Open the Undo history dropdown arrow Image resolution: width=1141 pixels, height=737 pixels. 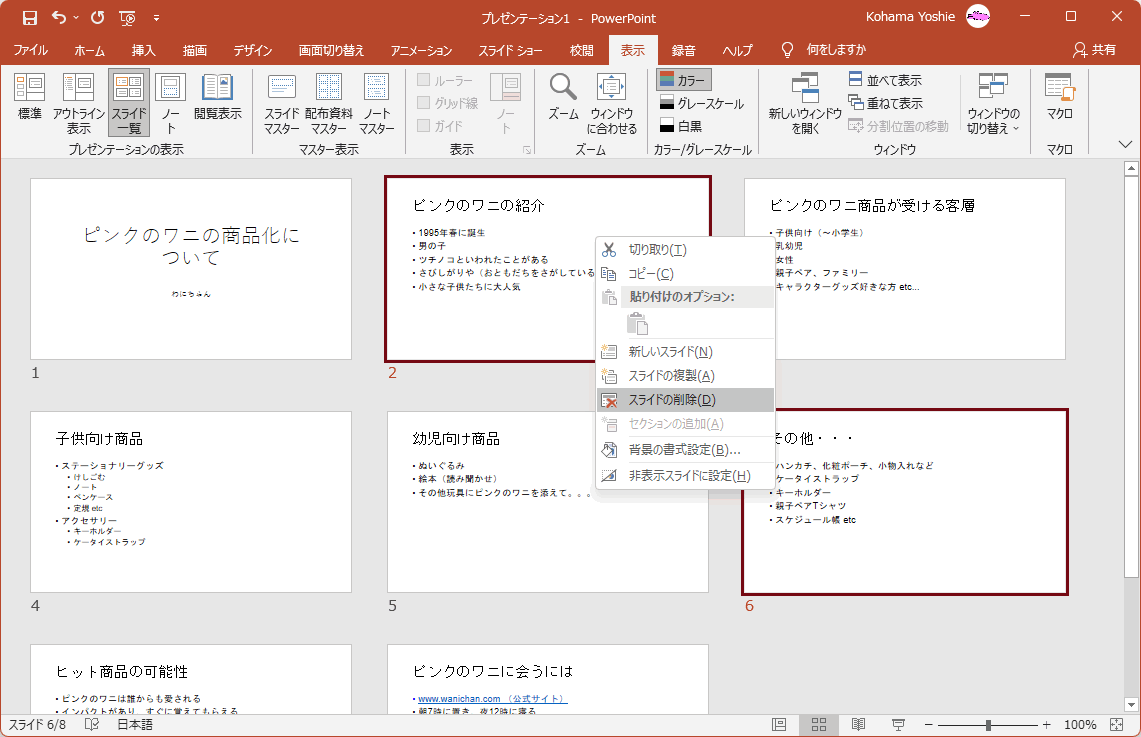pyautogui.click(x=76, y=17)
